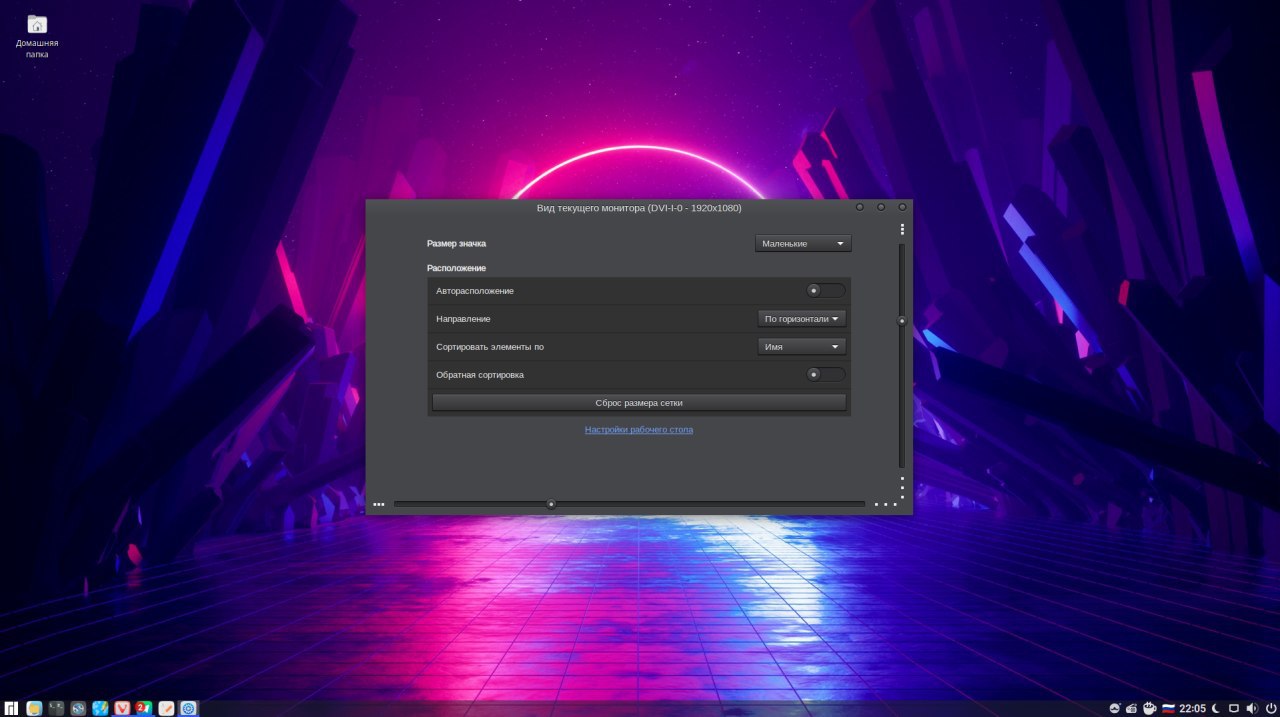Open the terminal from the taskbar

pyautogui.click(x=56, y=708)
